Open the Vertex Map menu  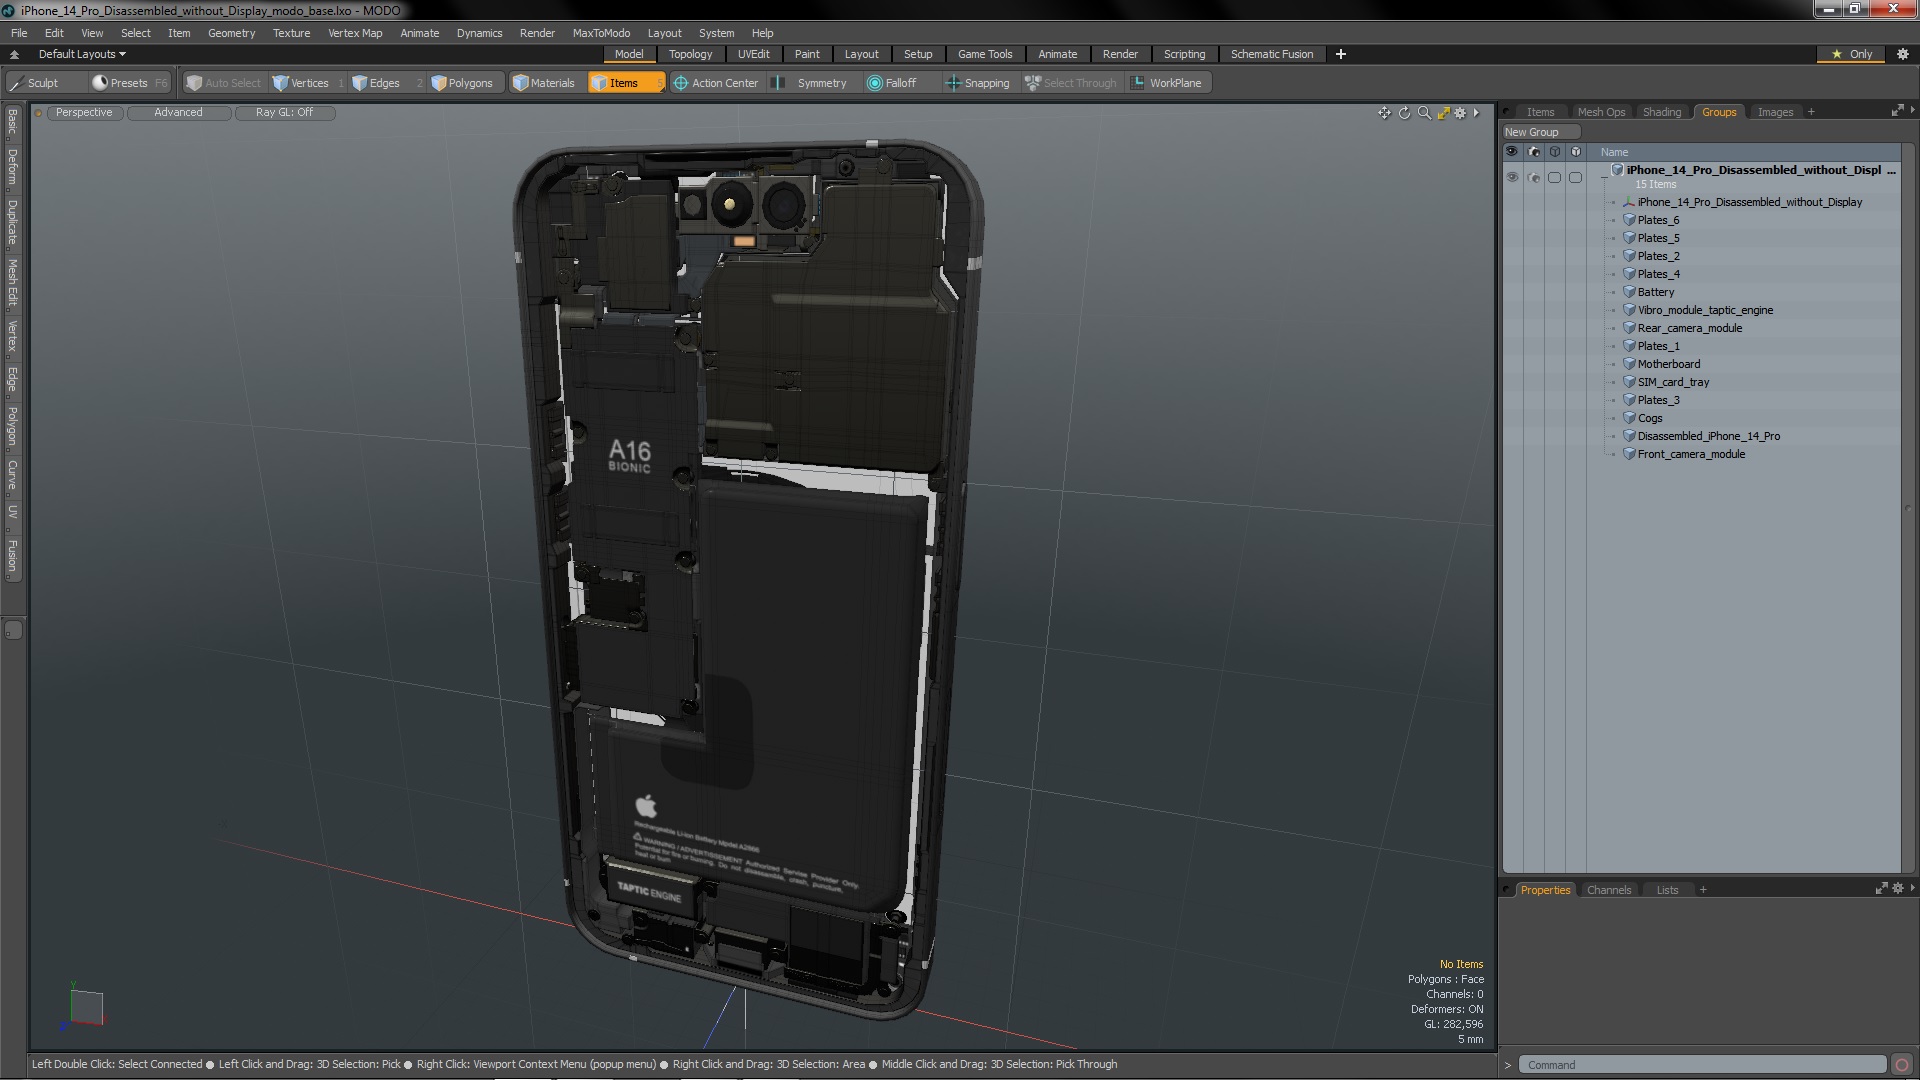355,33
